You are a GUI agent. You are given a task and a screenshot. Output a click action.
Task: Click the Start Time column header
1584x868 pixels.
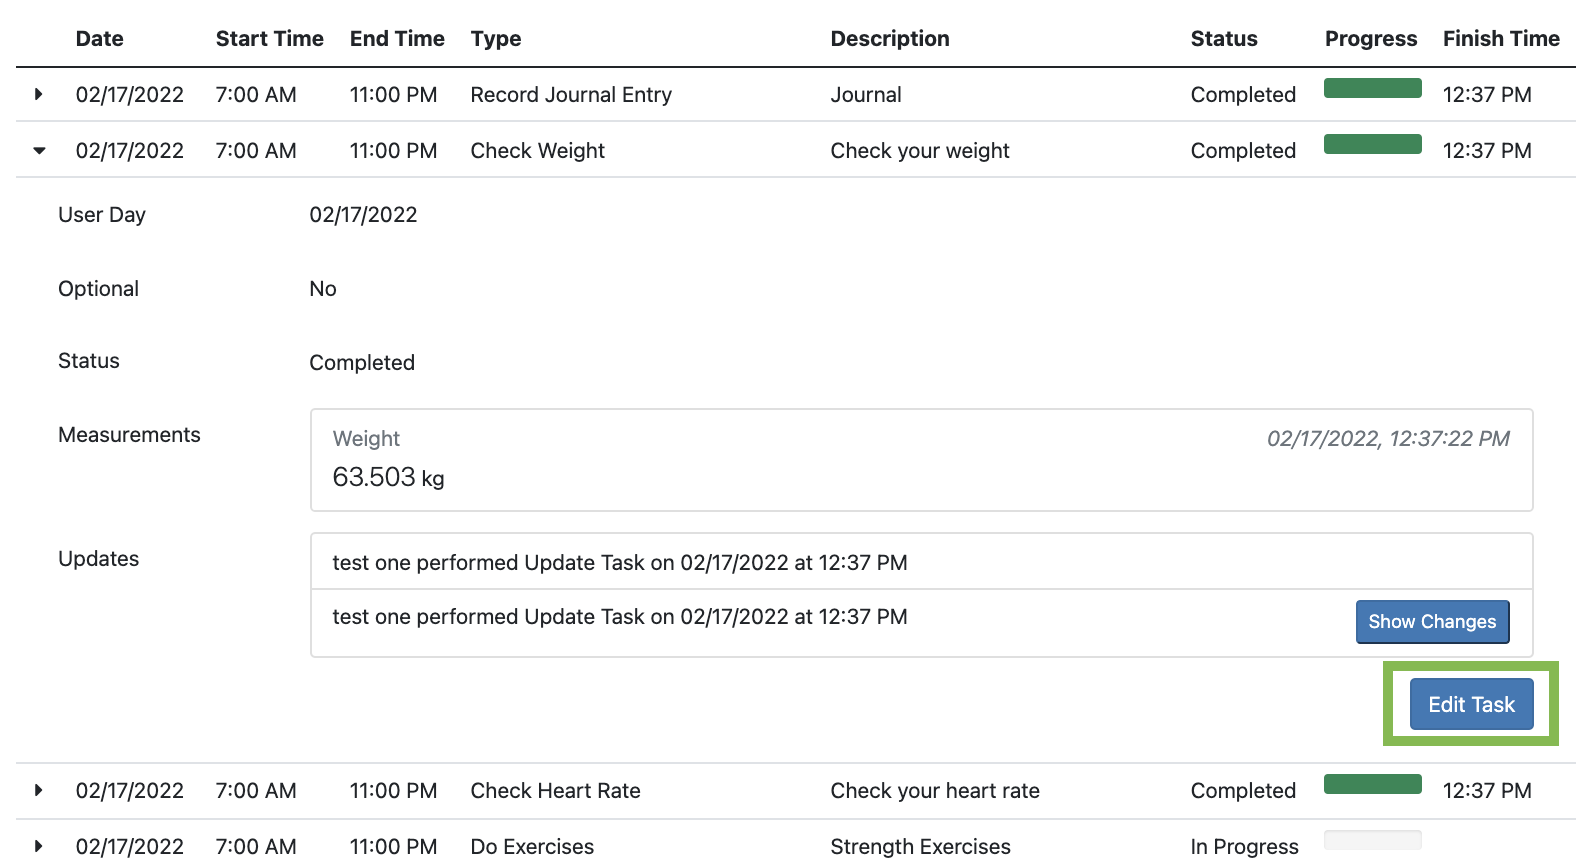[x=270, y=39]
